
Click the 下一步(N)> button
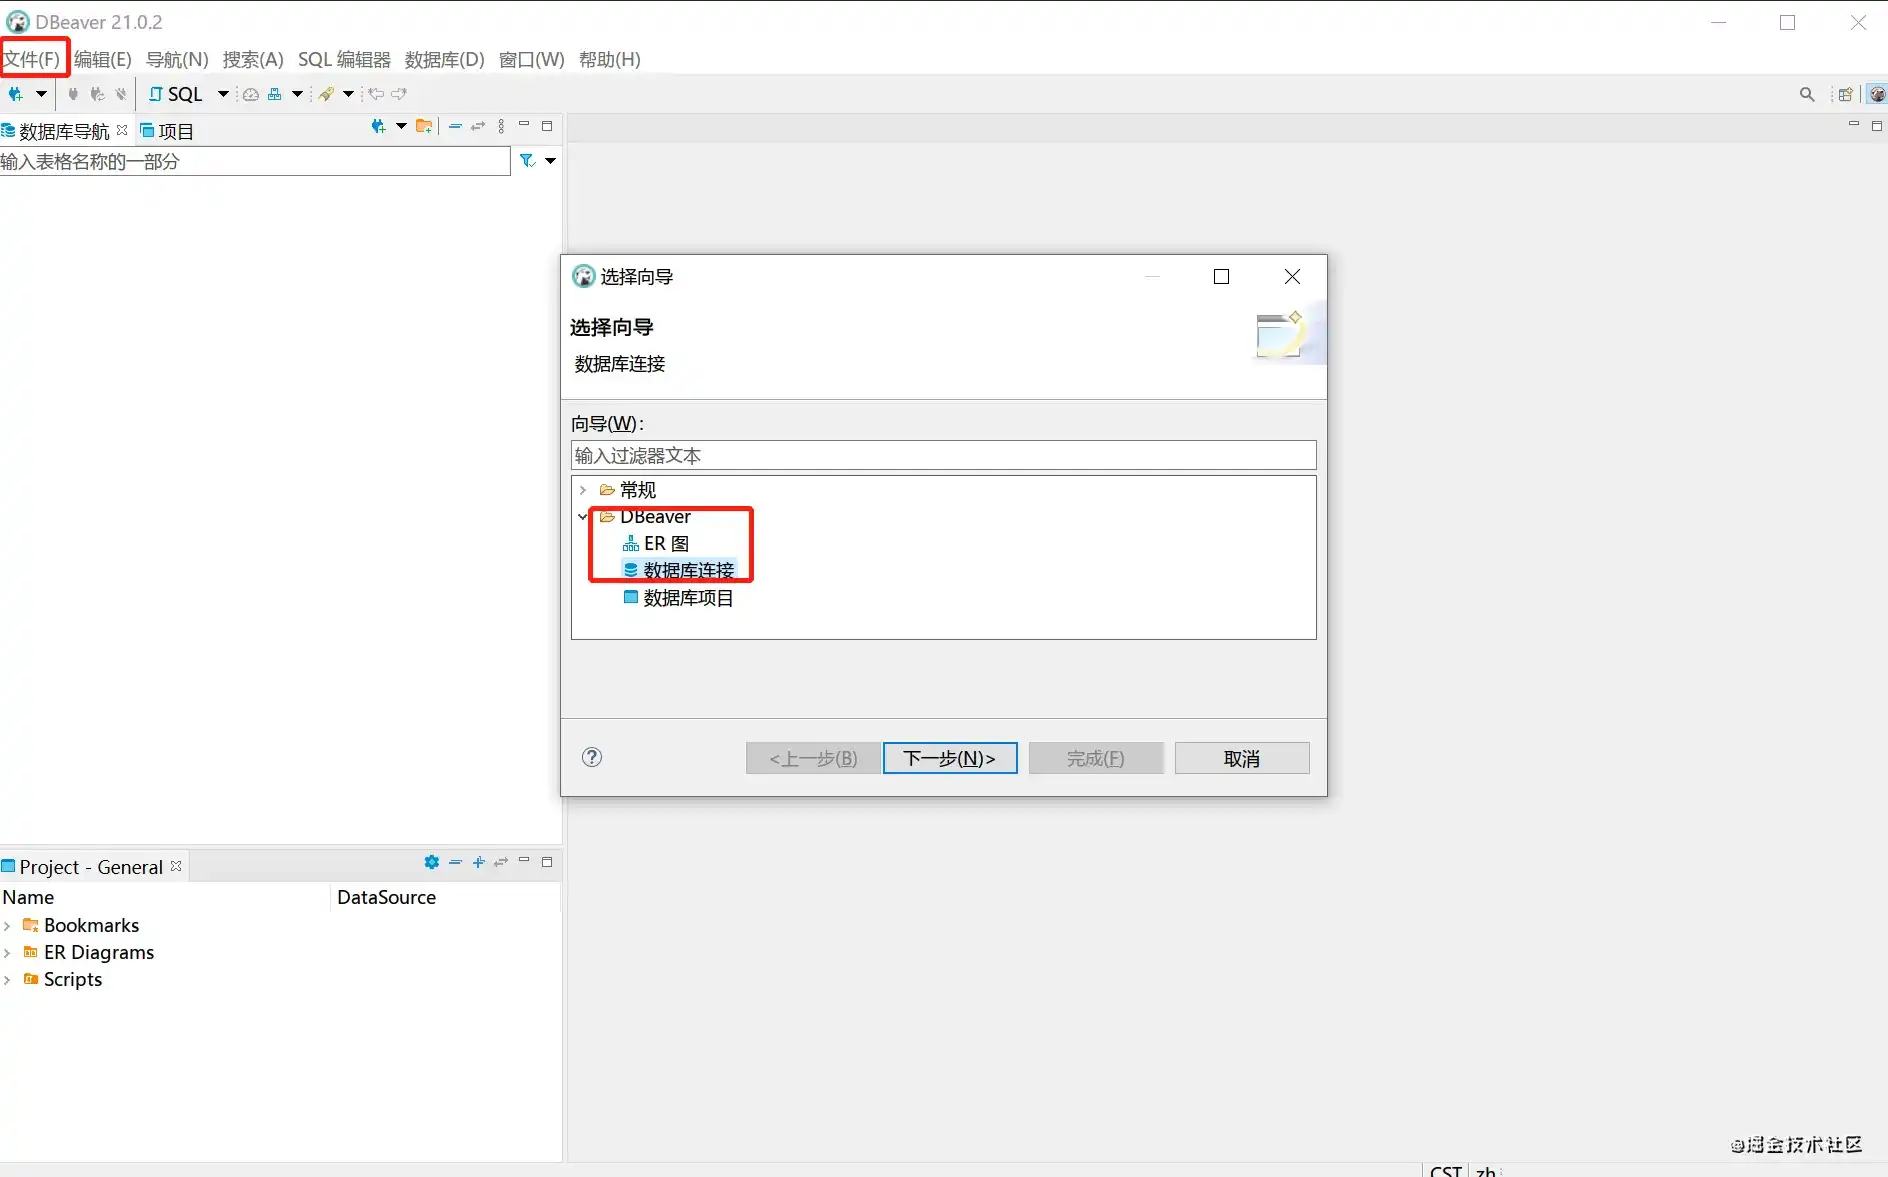coord(949,758)
